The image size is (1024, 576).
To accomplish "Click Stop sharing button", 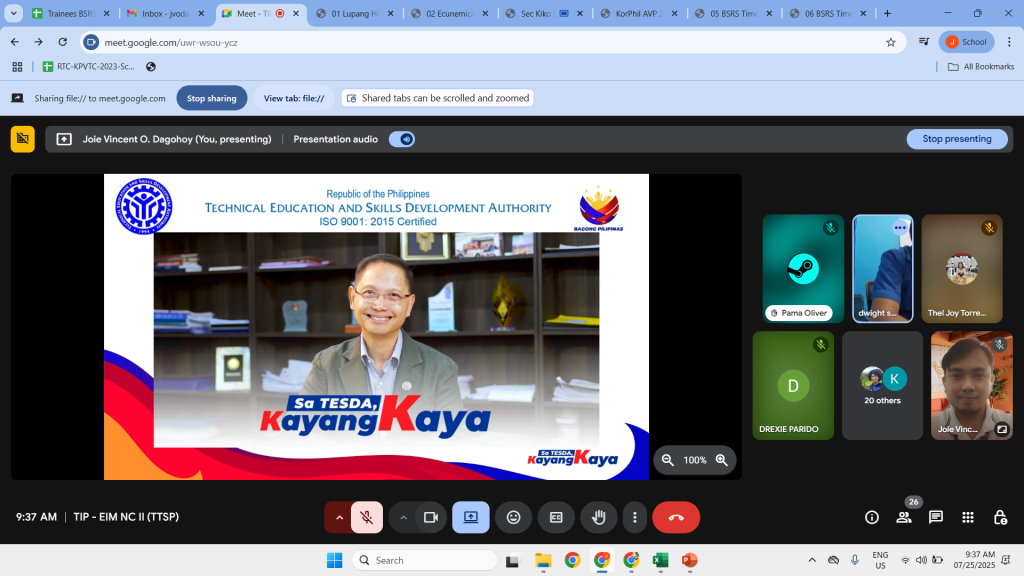I will 212,98.
